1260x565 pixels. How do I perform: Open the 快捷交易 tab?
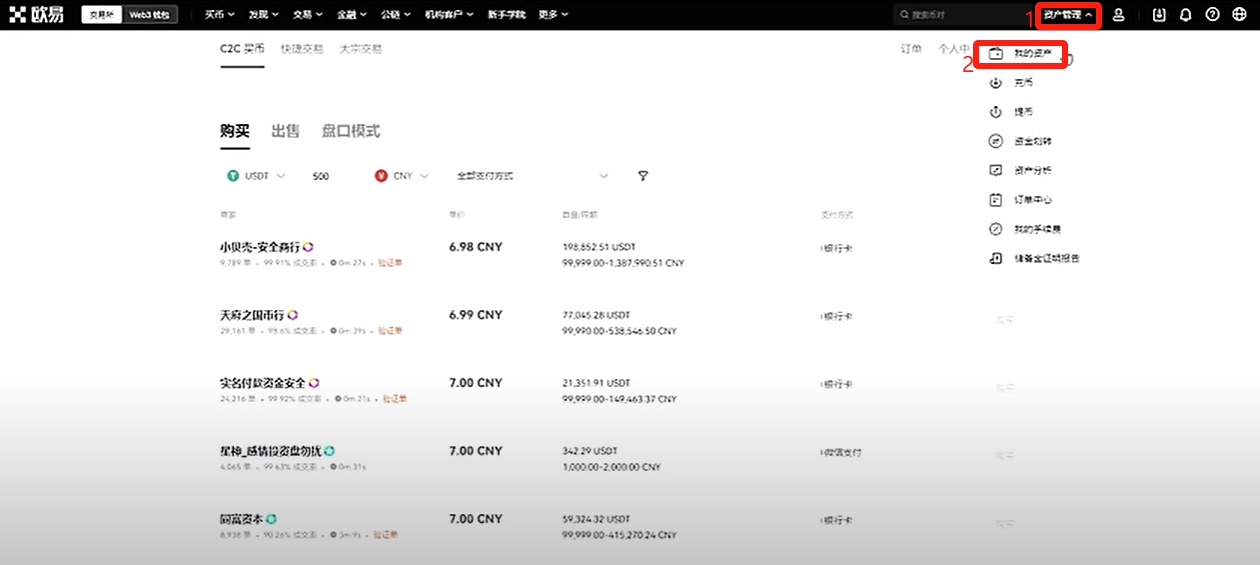302,48
